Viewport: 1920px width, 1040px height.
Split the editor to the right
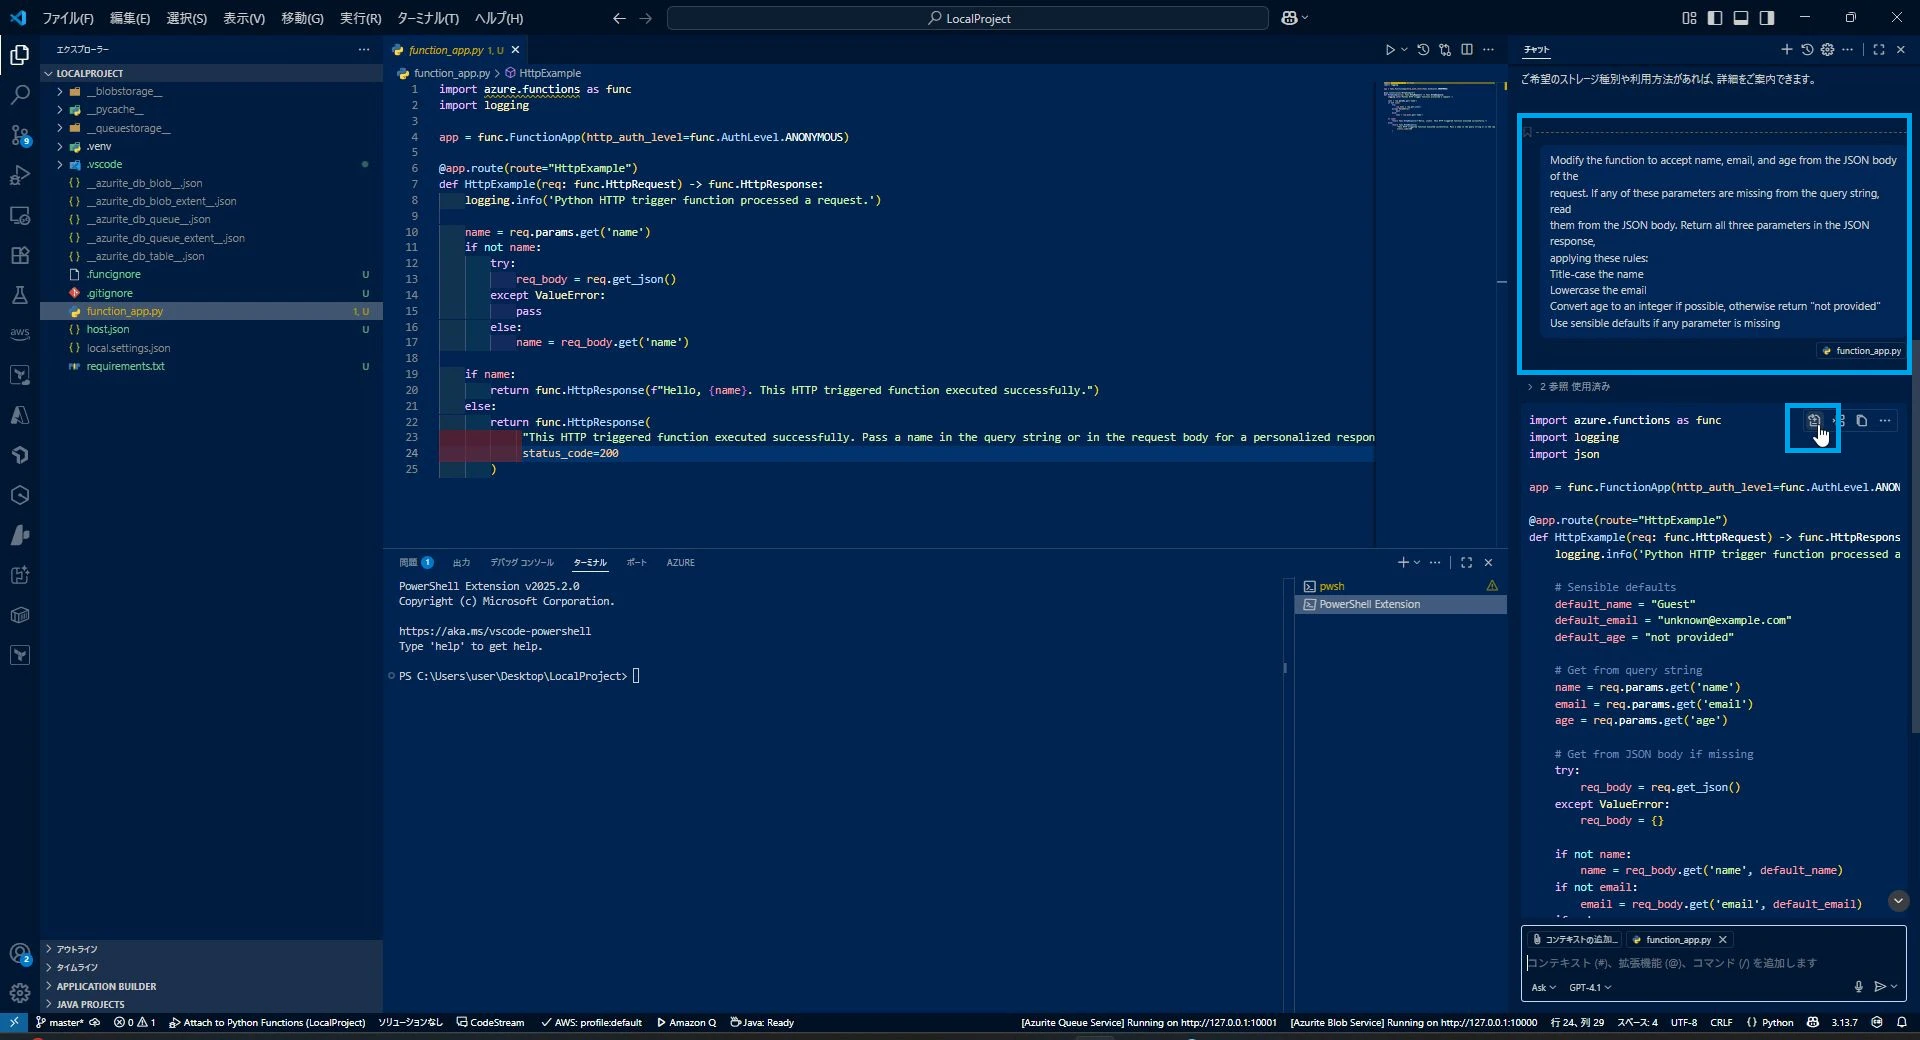1467,49
